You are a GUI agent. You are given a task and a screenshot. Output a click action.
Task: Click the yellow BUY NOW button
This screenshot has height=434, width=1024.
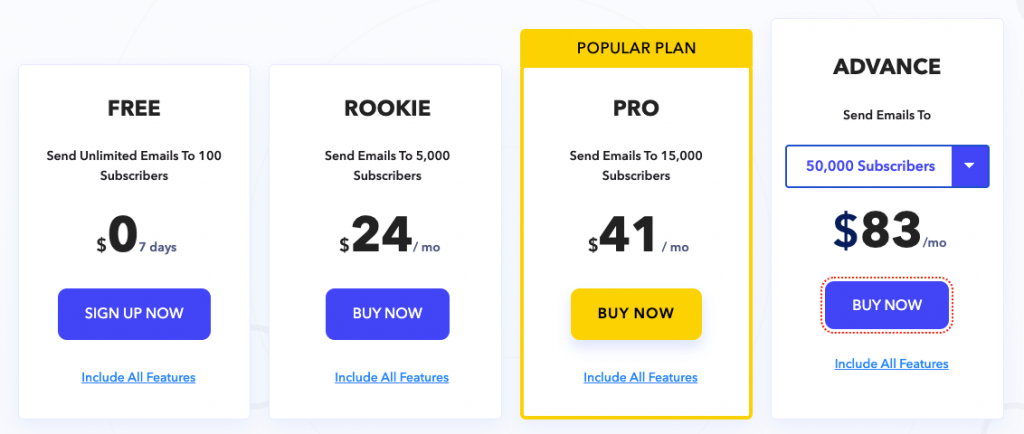point(636,314)
